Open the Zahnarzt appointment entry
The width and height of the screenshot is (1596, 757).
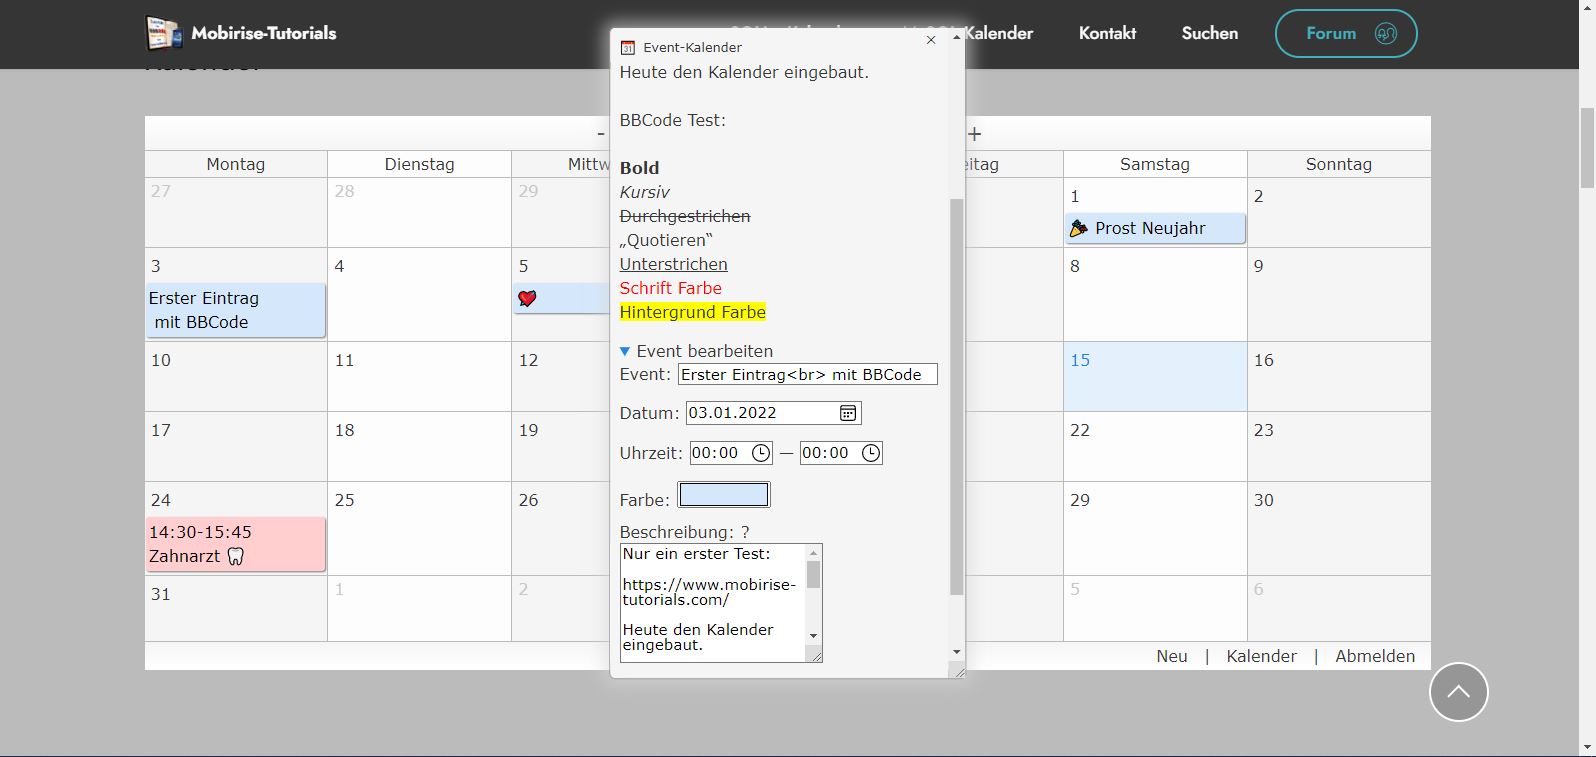235,544
